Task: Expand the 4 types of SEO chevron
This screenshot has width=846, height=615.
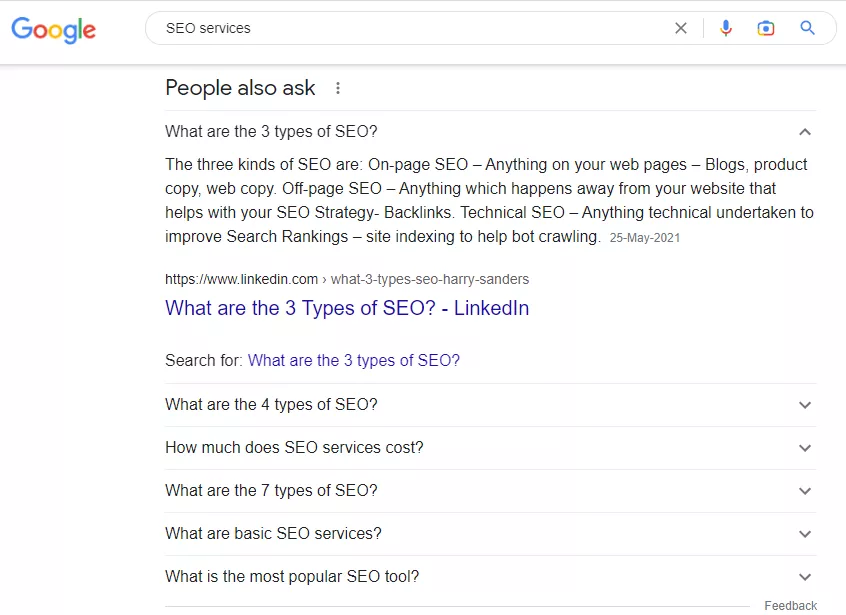Action: (805, 405)
